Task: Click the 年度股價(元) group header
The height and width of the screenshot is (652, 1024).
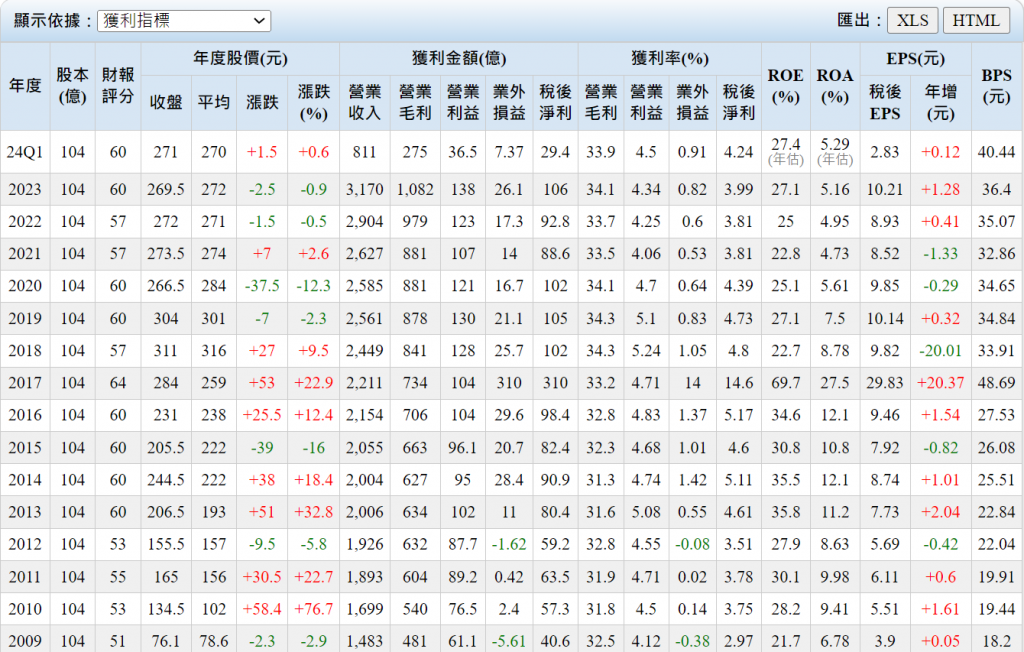Action: (240, 59)
